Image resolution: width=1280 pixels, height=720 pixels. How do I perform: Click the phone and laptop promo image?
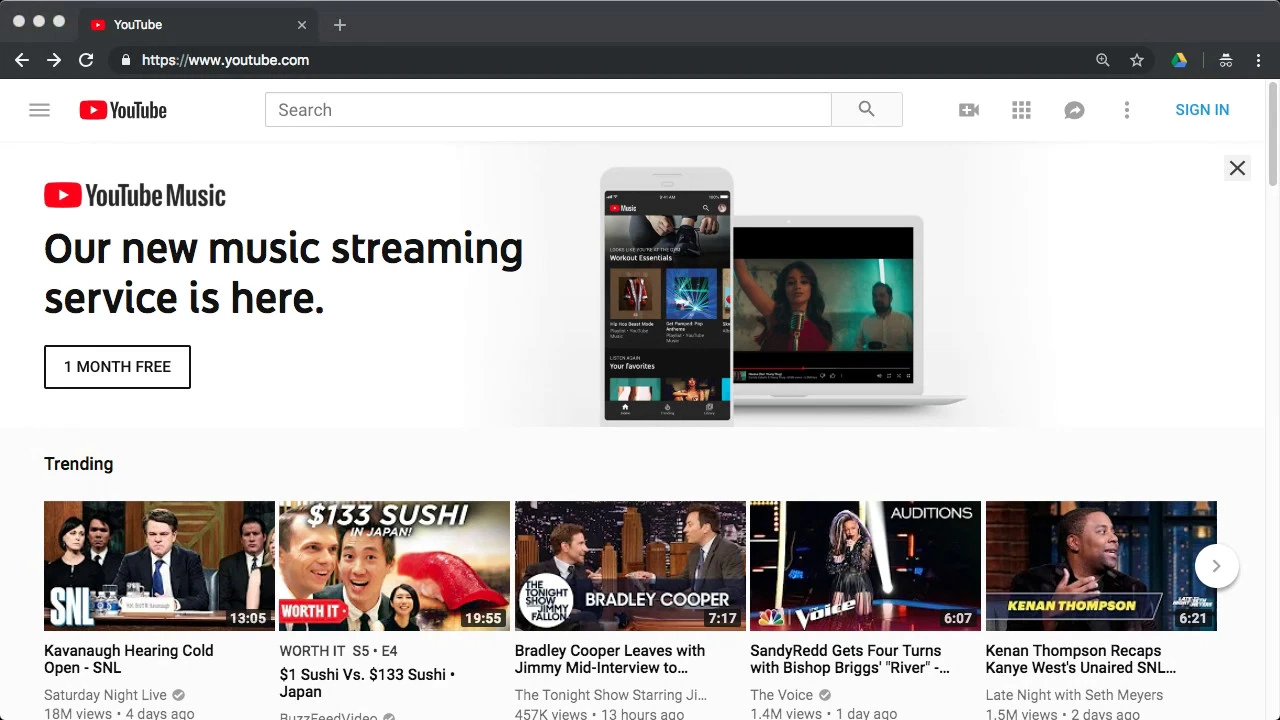[783, 297]
